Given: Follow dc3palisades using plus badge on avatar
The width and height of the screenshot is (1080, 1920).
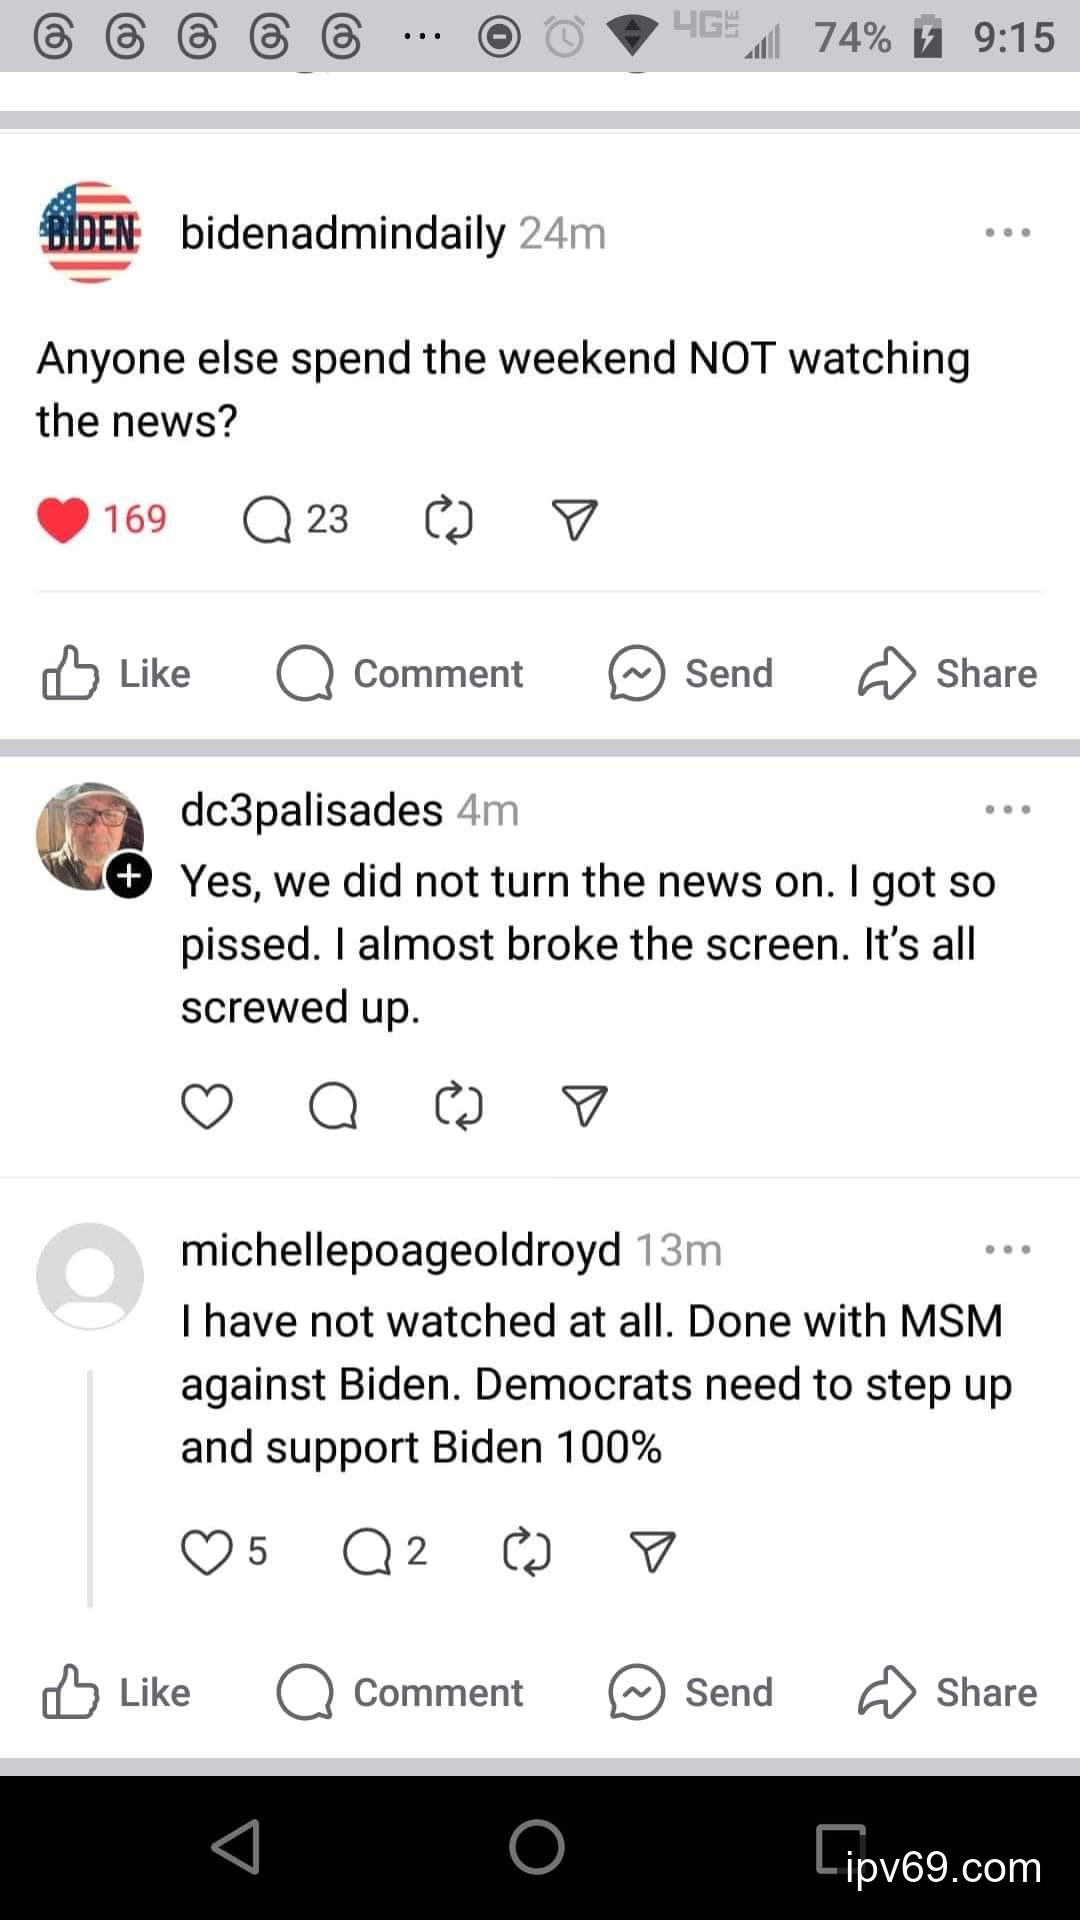Looking at the screenshot, I should click(x=129, y=876).
